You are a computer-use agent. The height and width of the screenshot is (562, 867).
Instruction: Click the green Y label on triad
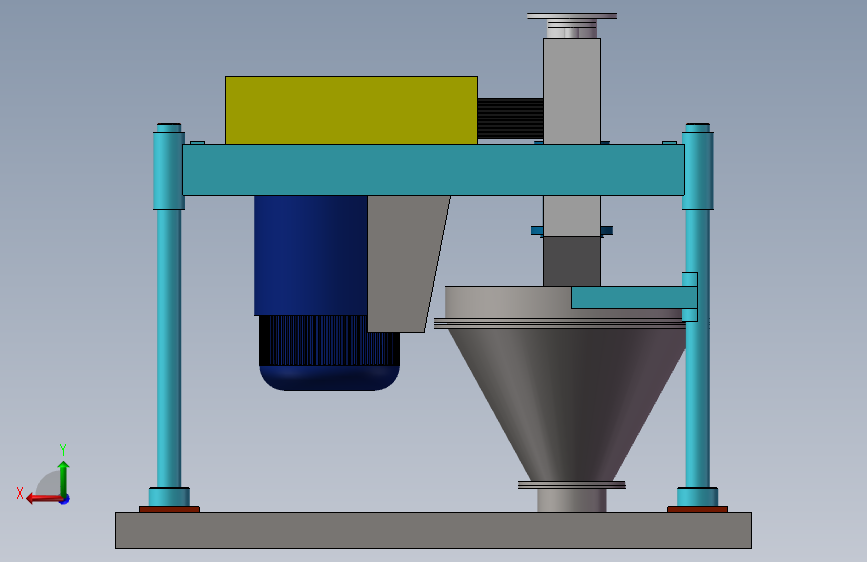pyautogui.click(x=63, y=450)
